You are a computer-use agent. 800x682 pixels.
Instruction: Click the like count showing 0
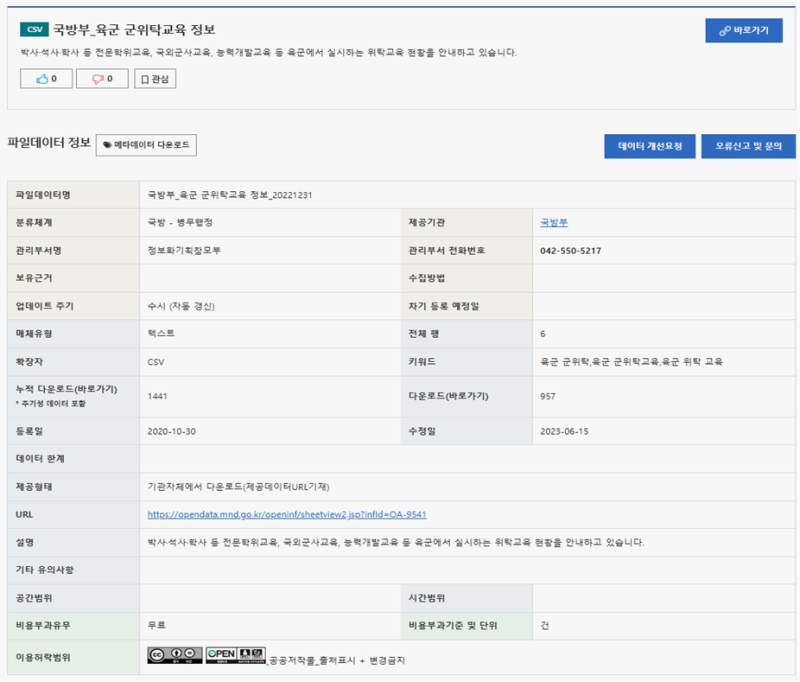point(52,78)
